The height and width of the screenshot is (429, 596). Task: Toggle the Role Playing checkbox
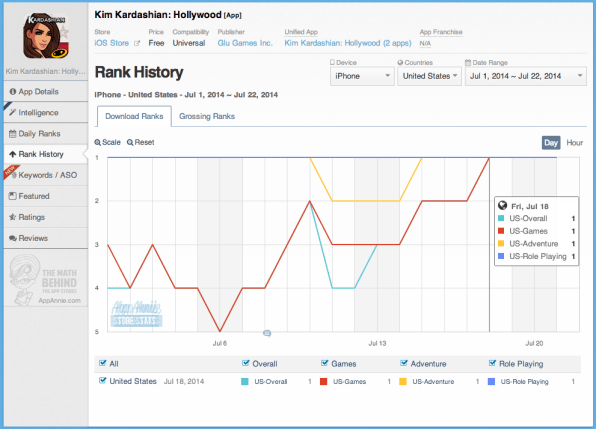(x=492, y=363)
